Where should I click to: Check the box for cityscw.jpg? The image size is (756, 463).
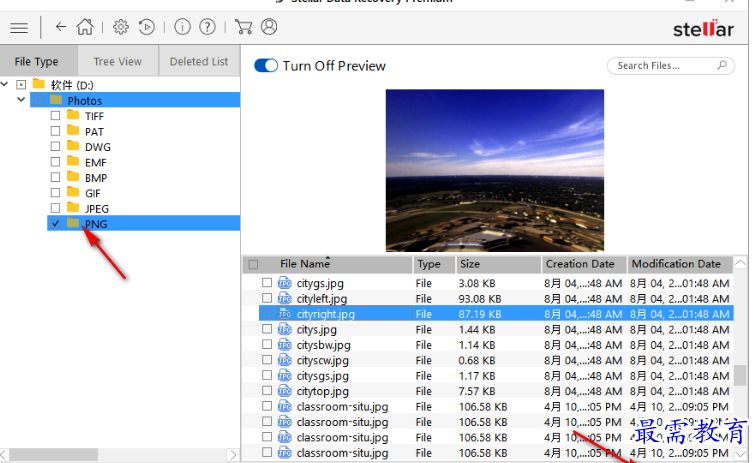267,360
